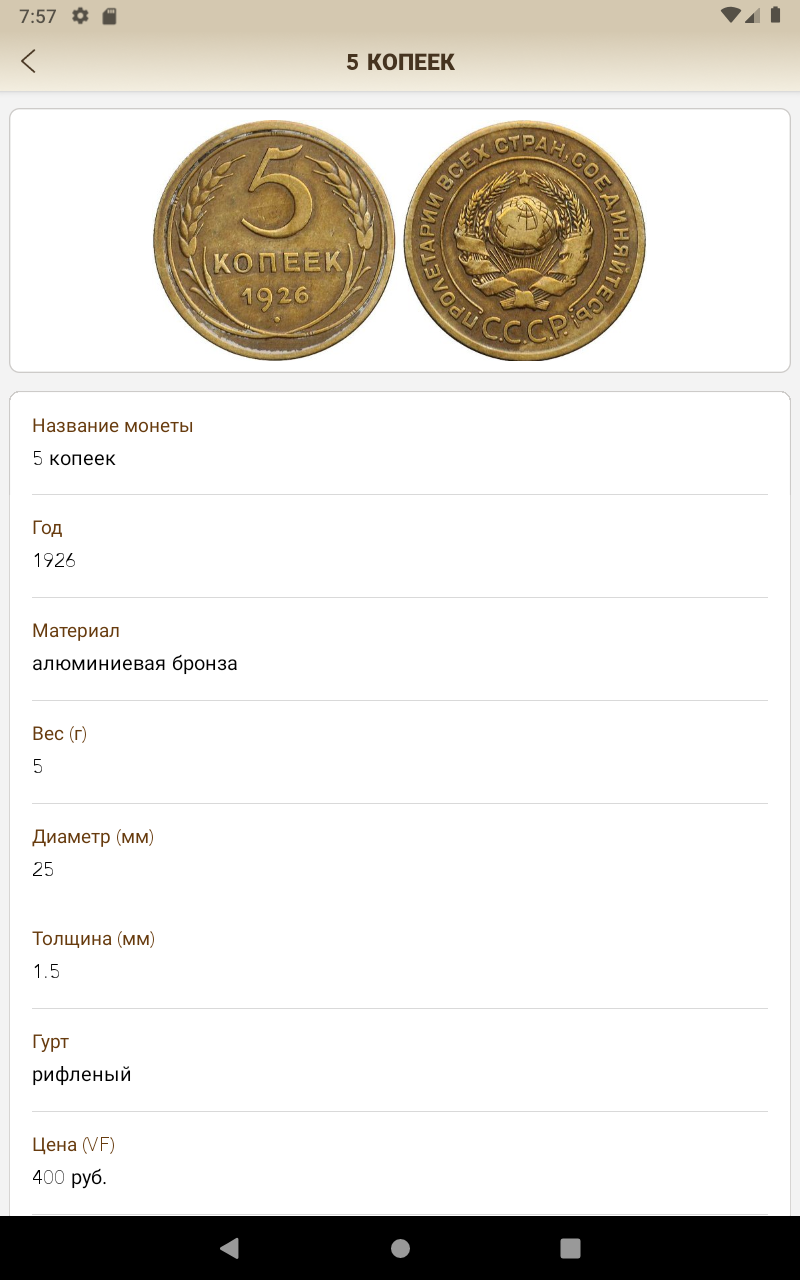Tap the 'Толщина (мм)' thickness row
The height and width of the screenshot is (1280, 800).
tap(400, 956)
